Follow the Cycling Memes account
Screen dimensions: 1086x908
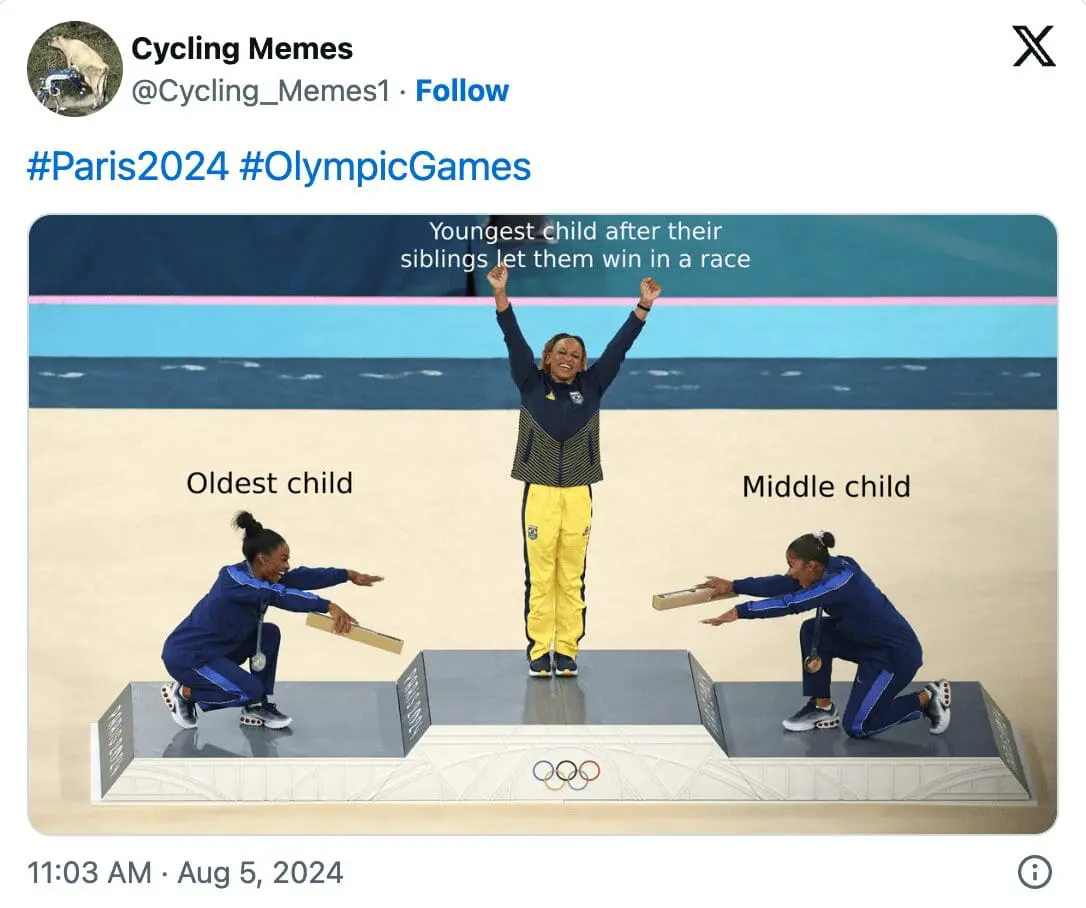[462, 91]
